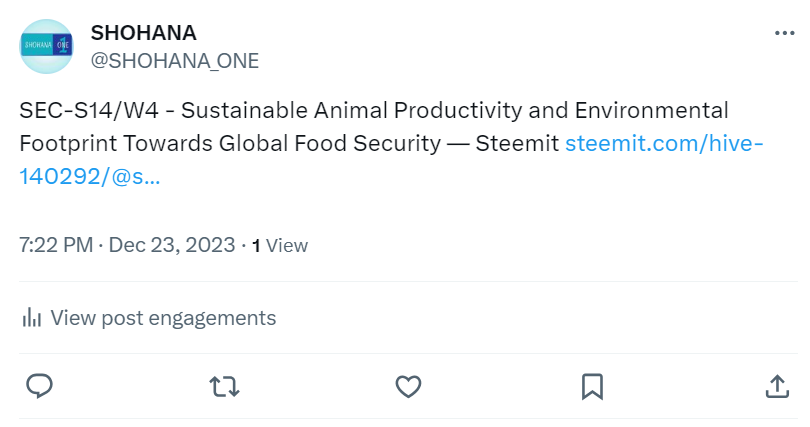Click the bold 1 views number

[256, 246]
